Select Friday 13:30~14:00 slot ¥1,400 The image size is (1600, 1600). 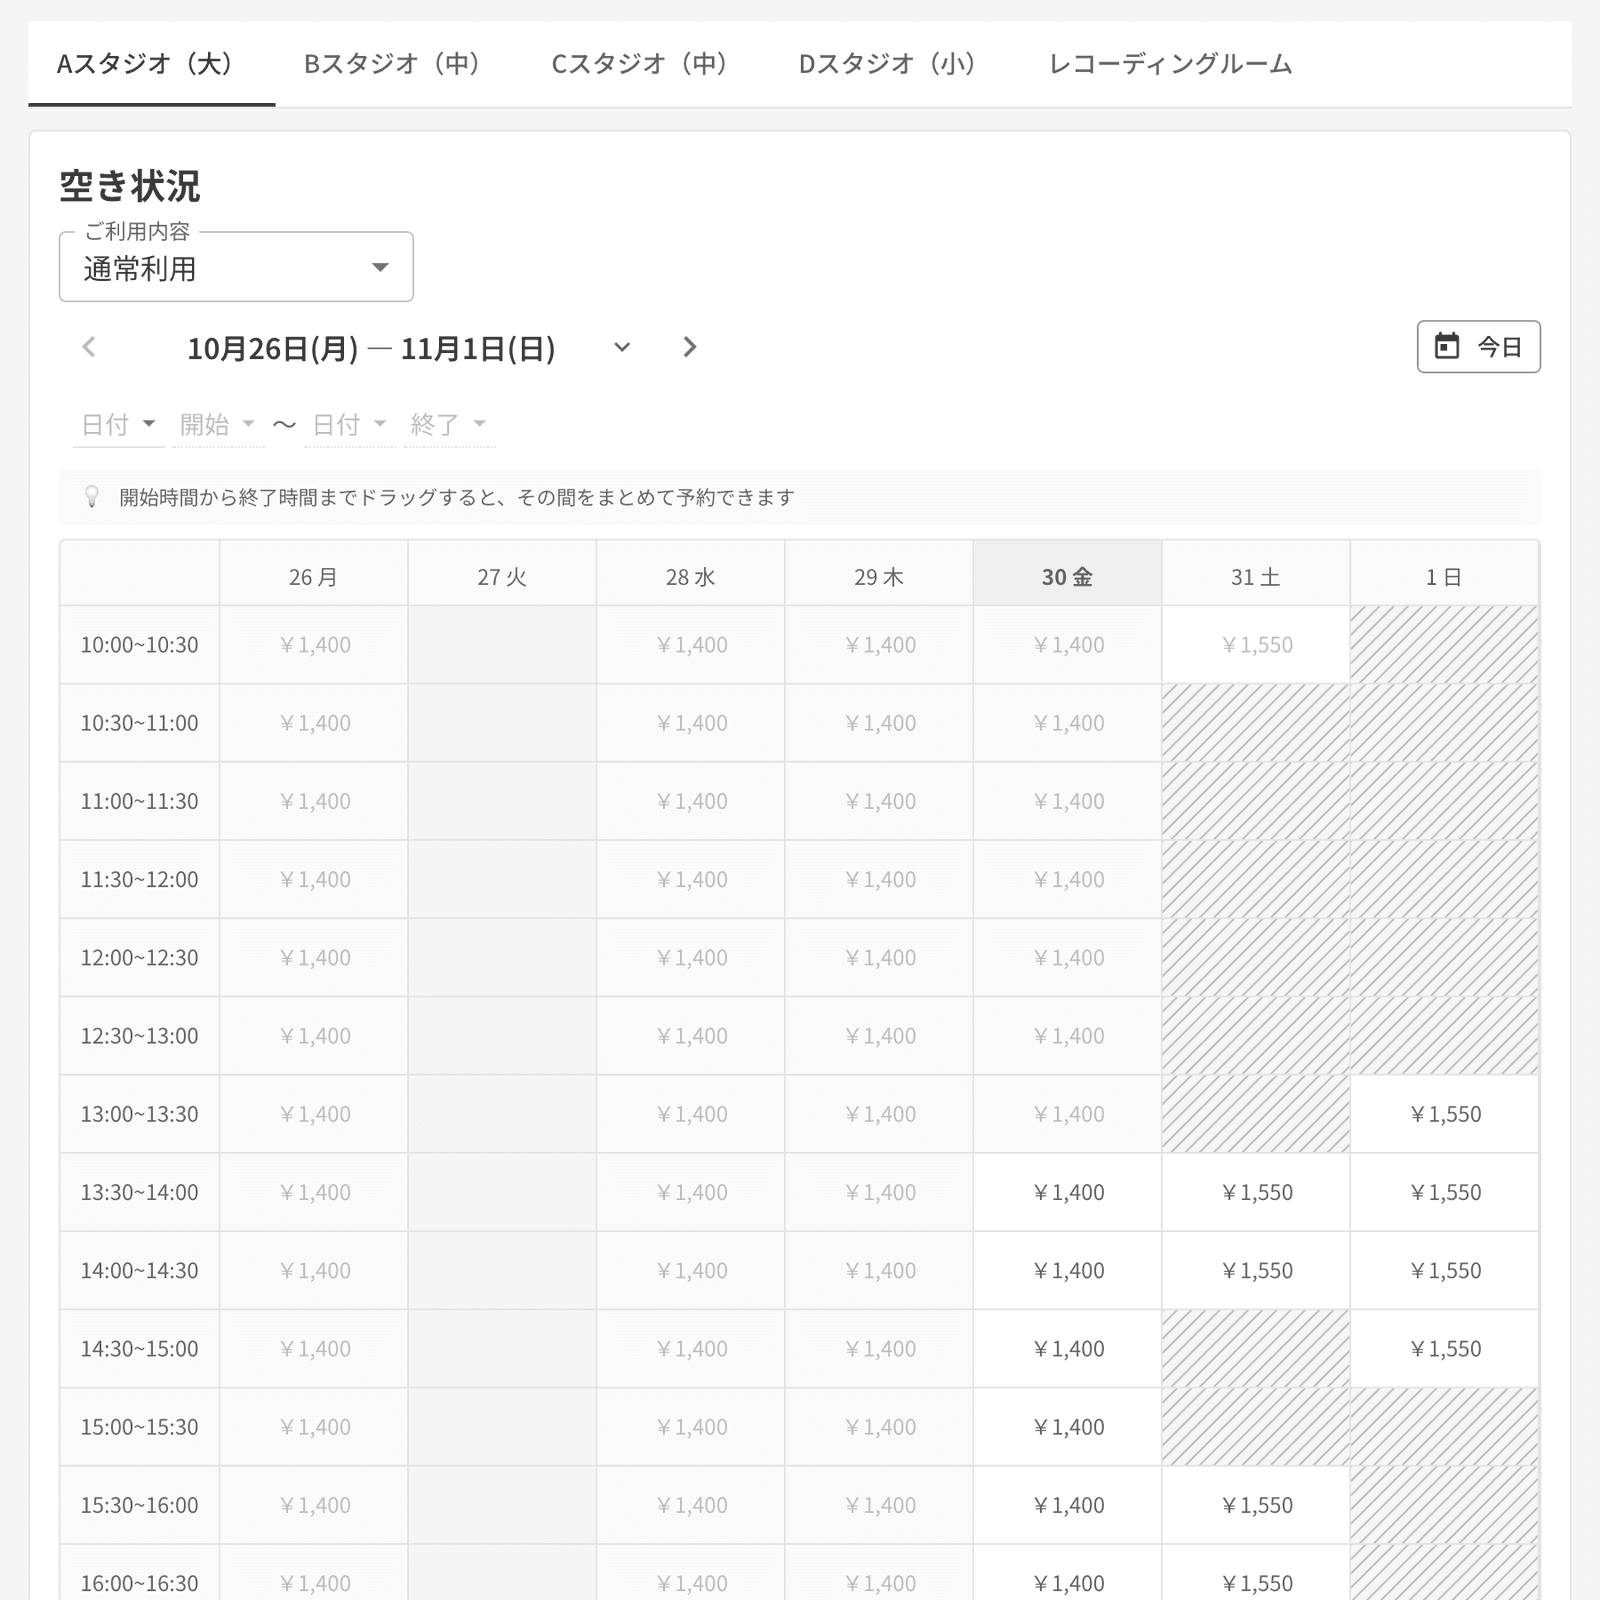pos(1067,1192)
